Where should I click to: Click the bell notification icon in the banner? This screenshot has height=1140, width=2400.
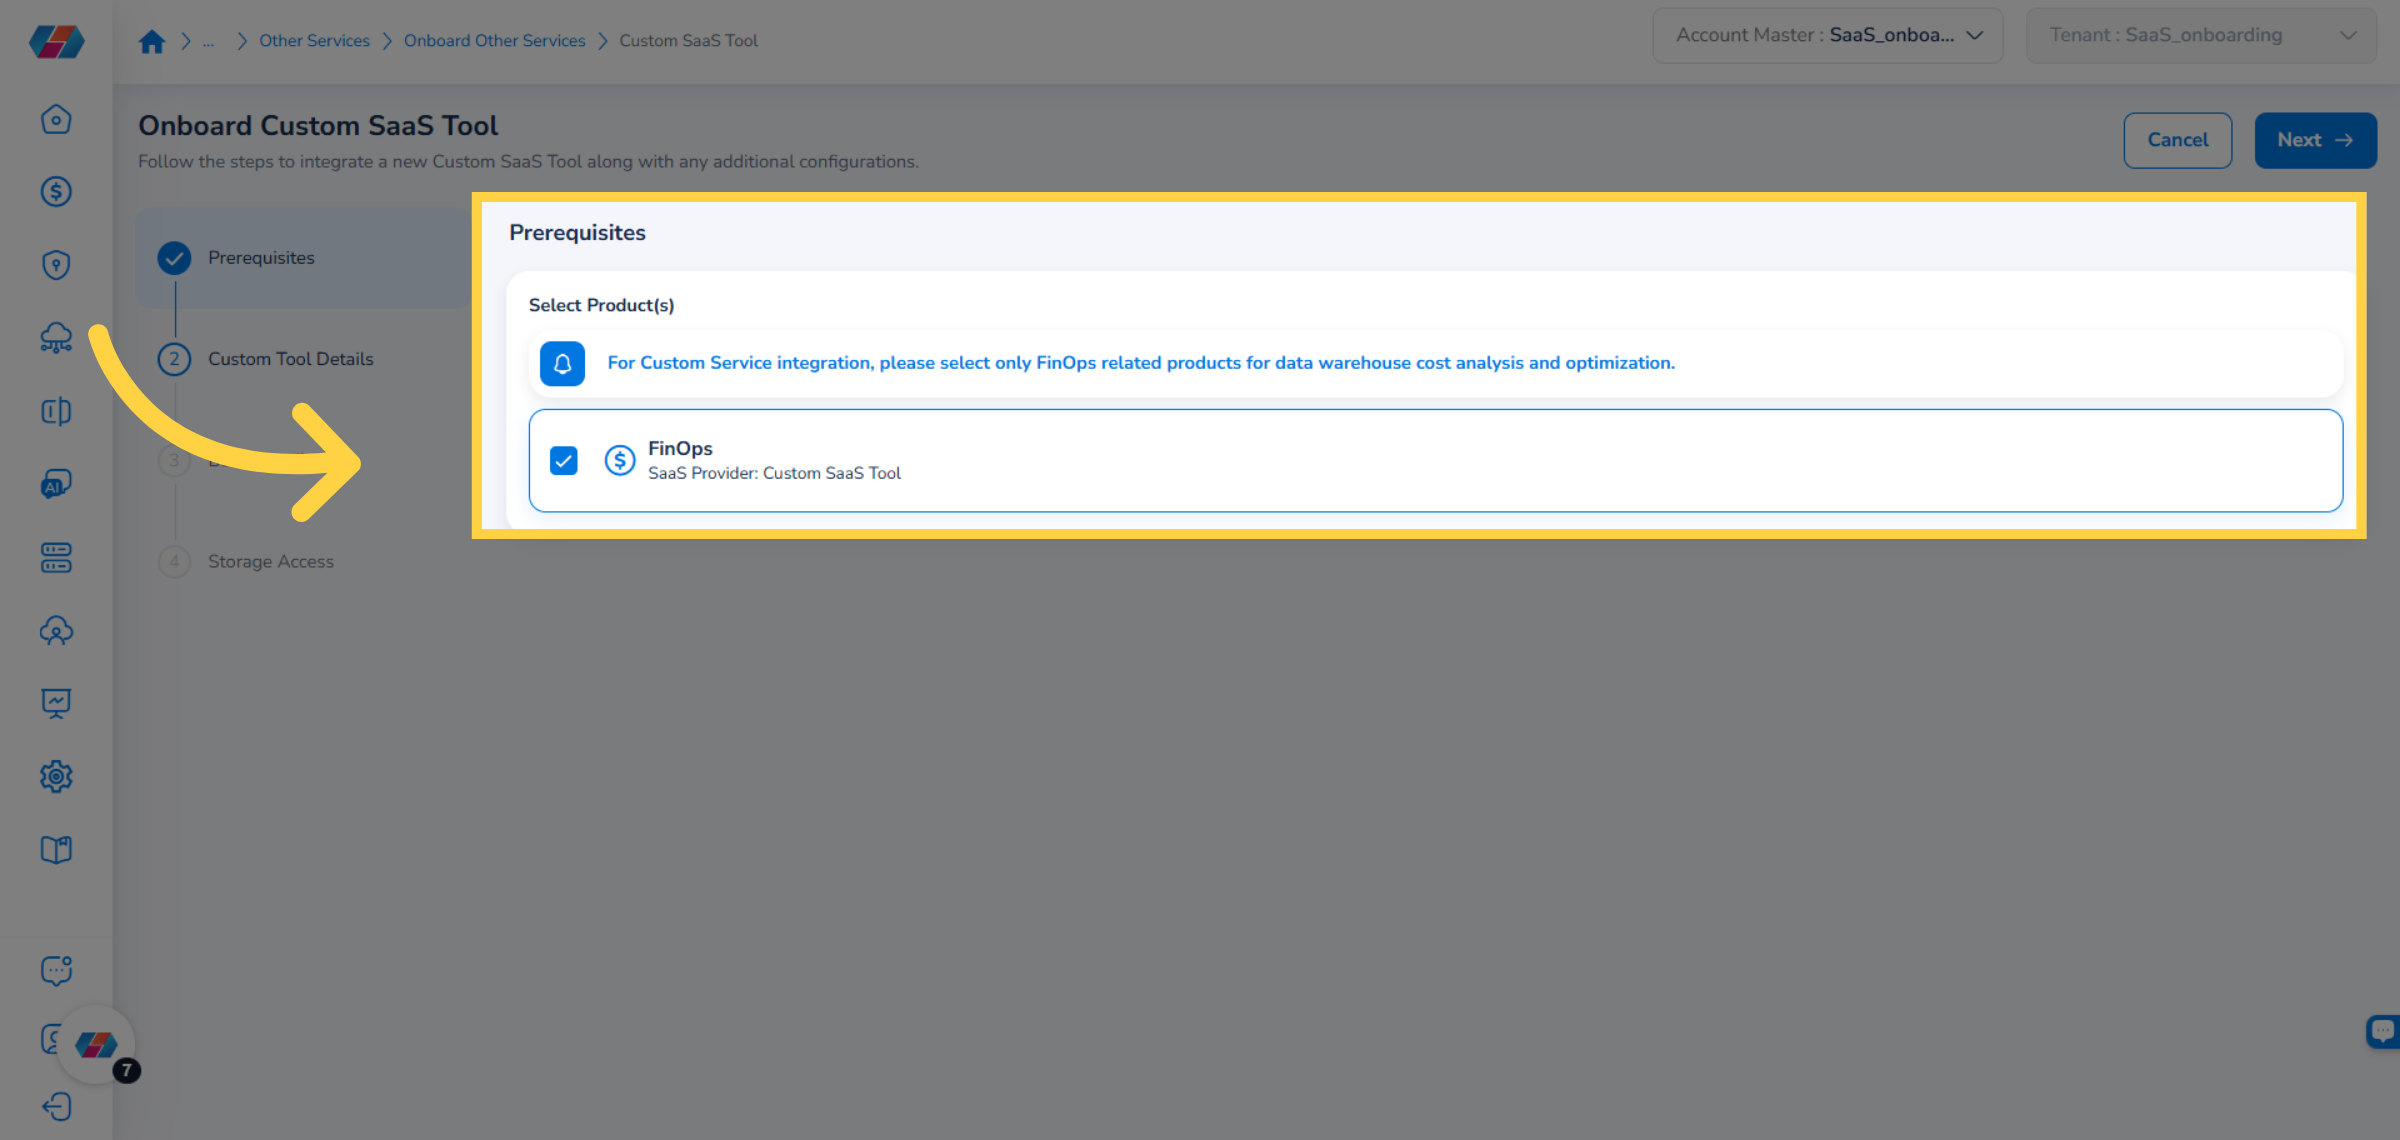(x=562, y=363)
